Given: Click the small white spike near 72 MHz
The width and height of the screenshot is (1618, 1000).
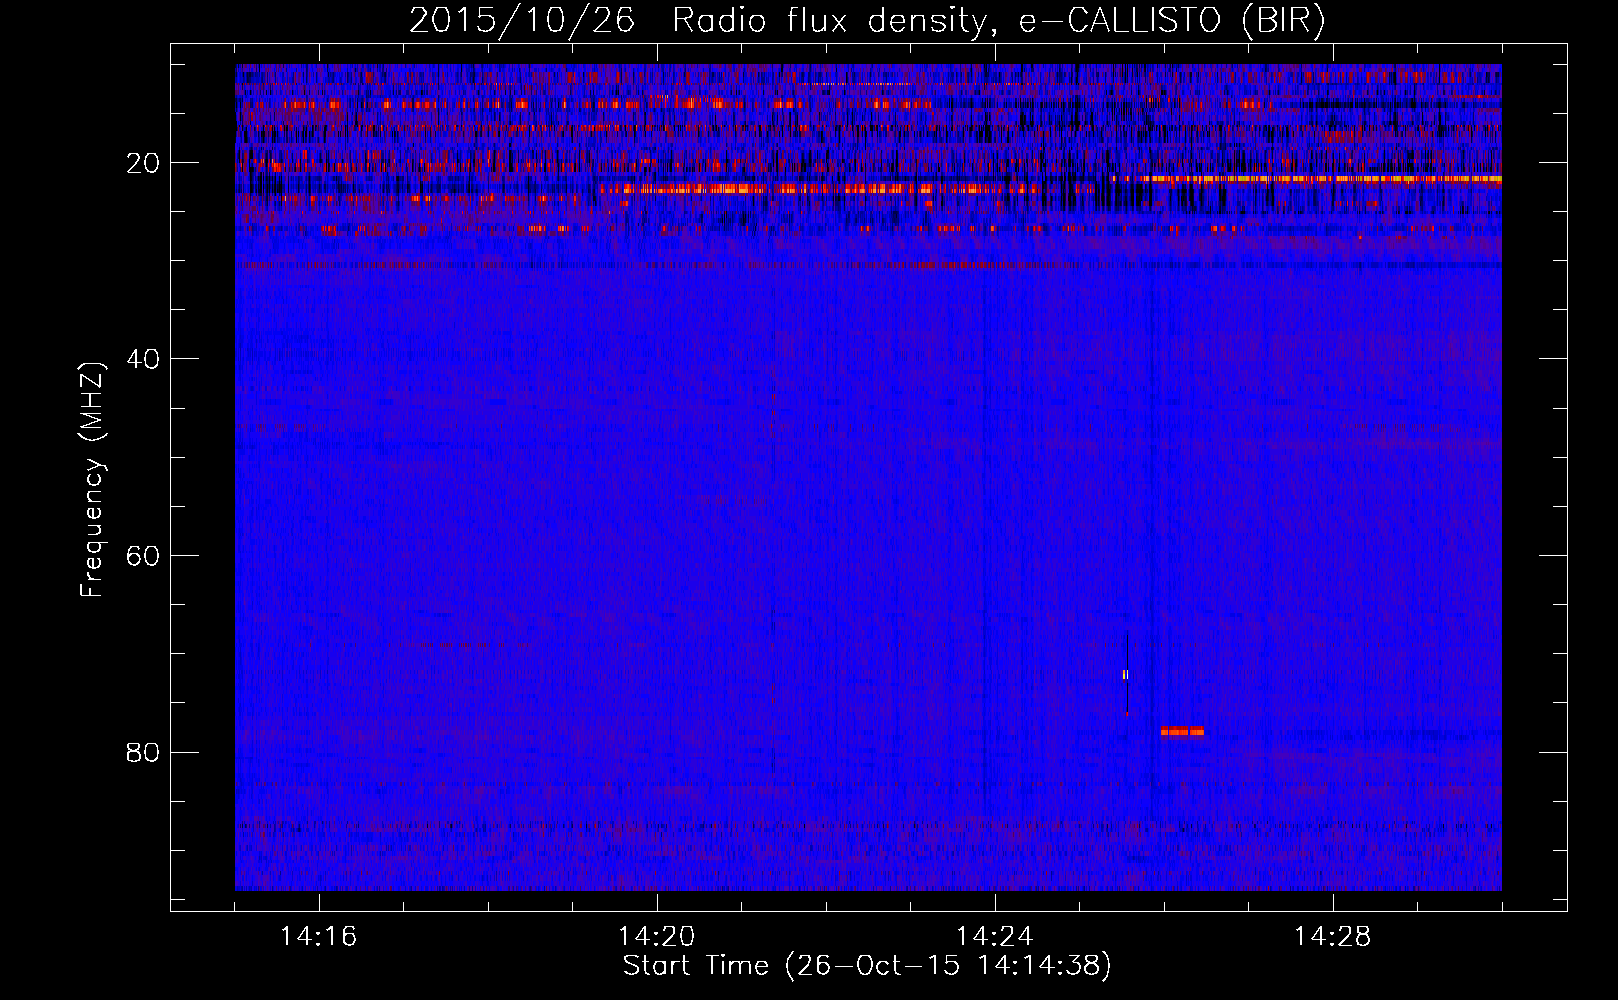Looking at the screenshot, I should (1125, 675).
